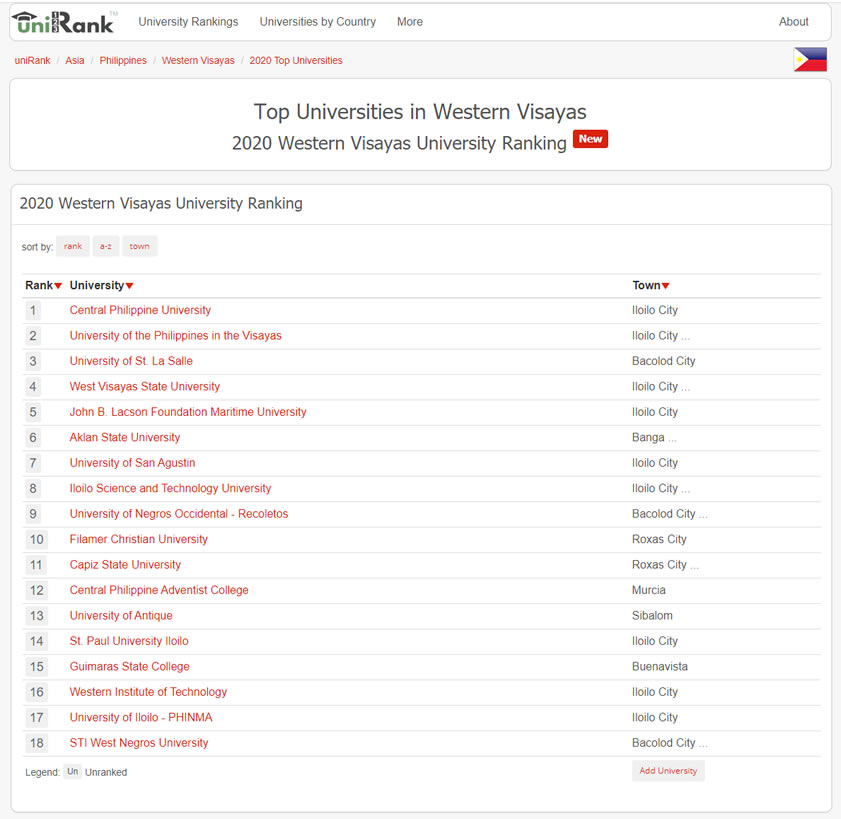Image resolution: width=841 pixels, height=819 pixels.
Task: Sort list by town button
Action: 139,246
